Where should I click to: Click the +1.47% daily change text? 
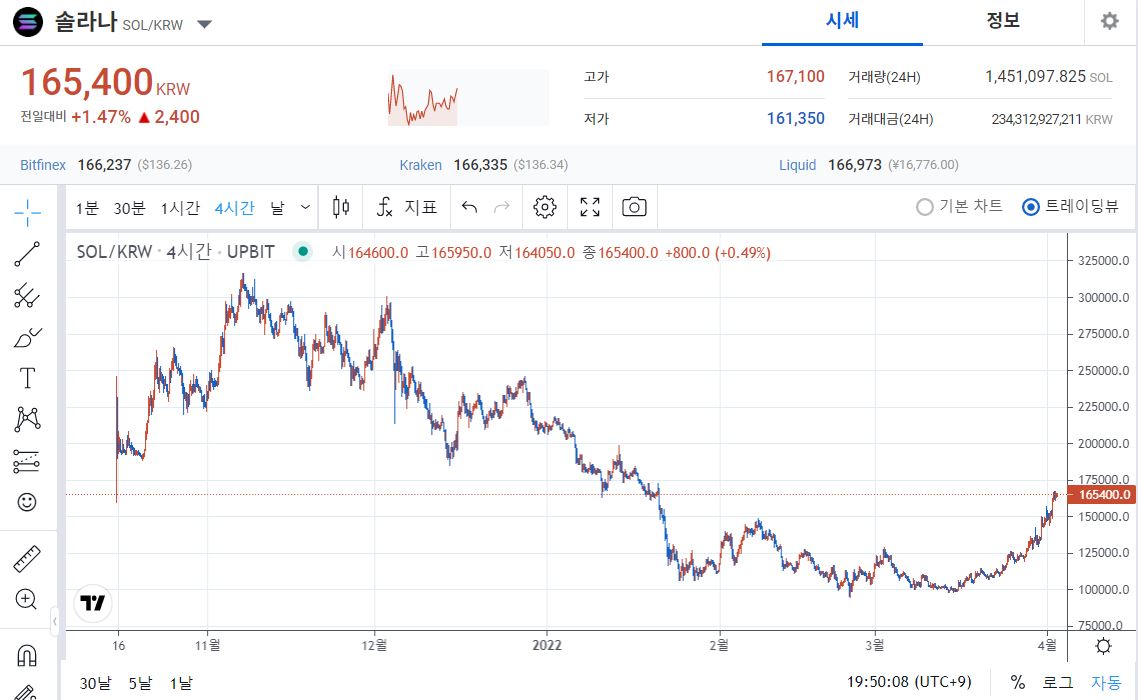[x=101, y=117]
